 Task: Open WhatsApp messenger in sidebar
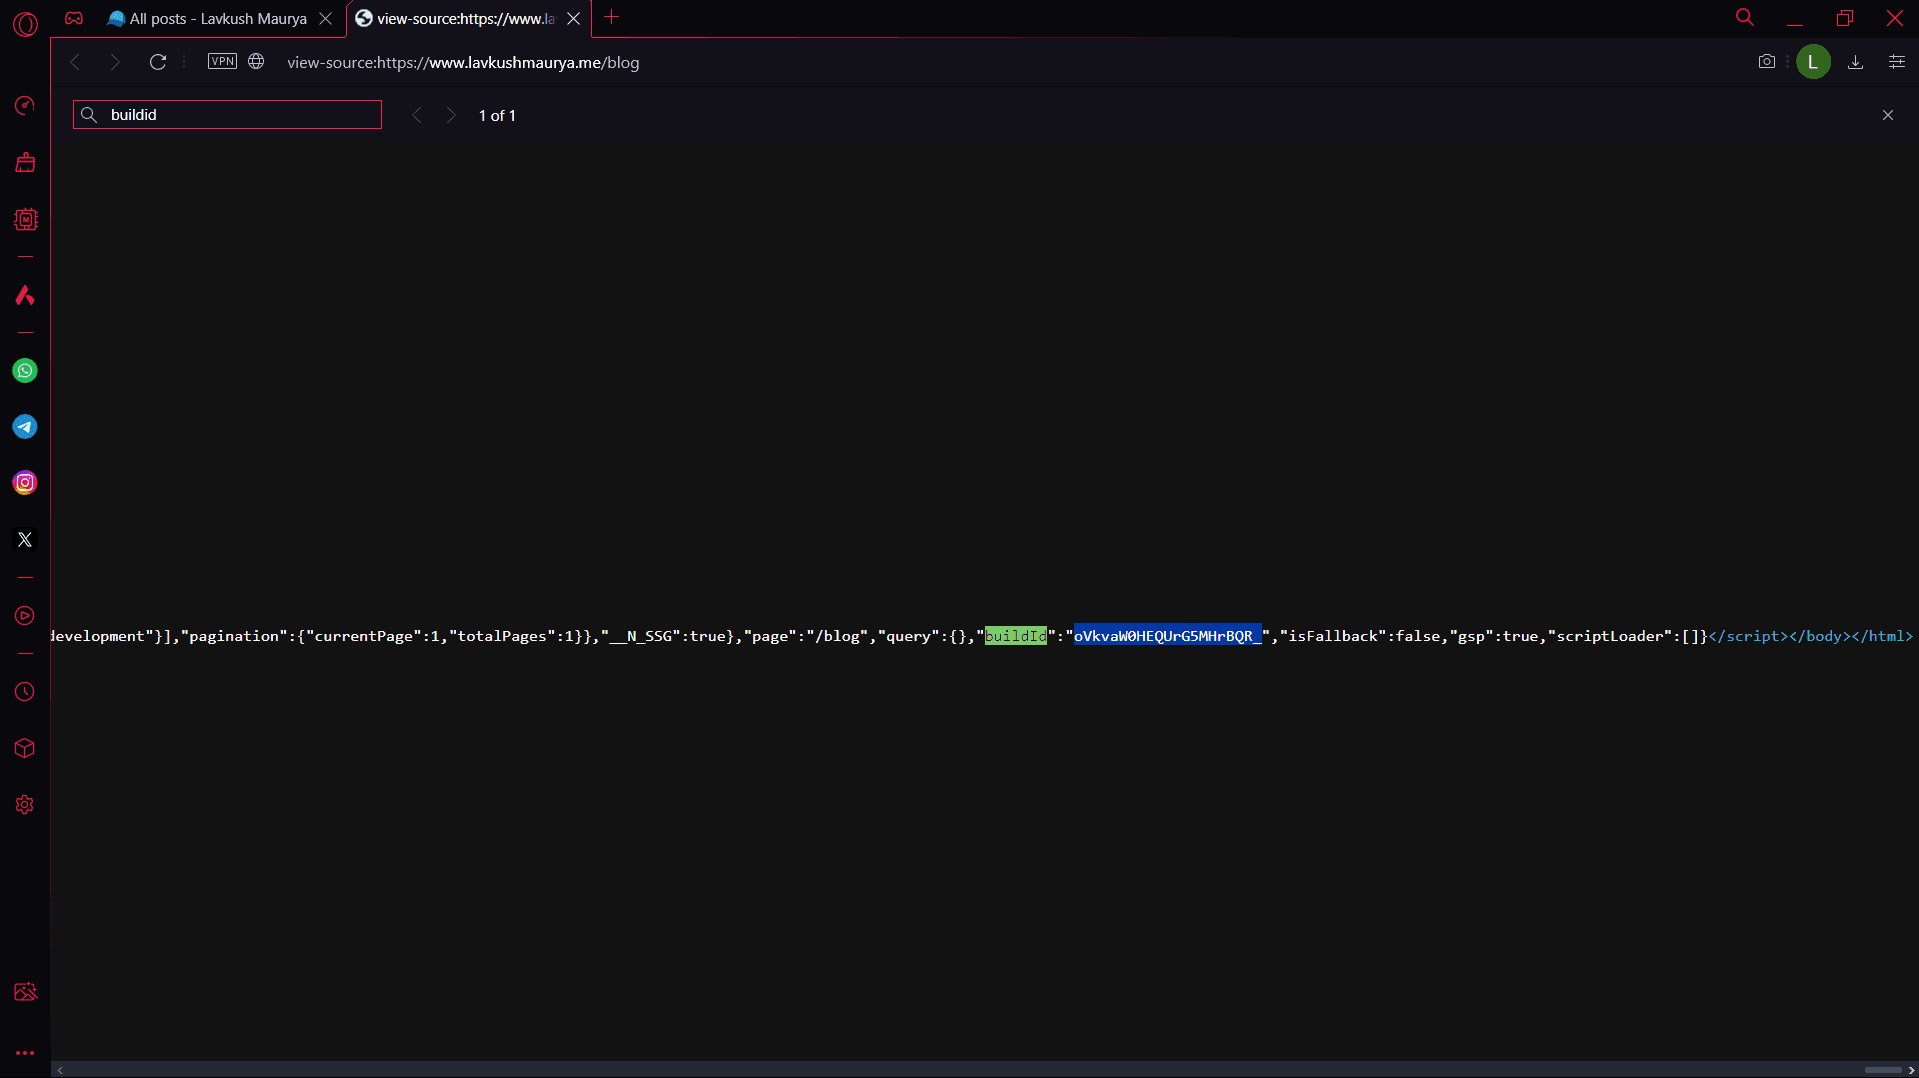25,371
